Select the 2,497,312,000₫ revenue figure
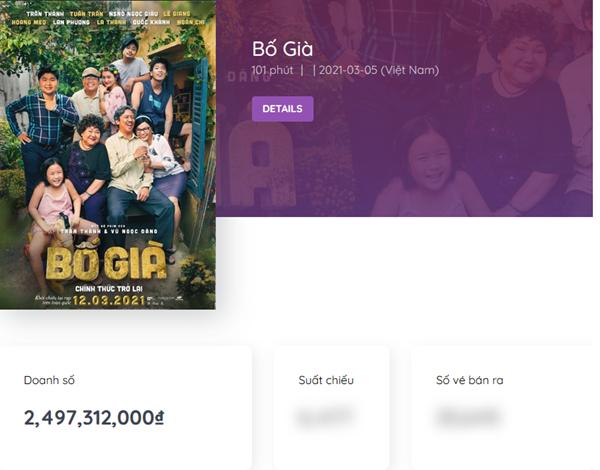600x470 pixels. coord(94,417)
